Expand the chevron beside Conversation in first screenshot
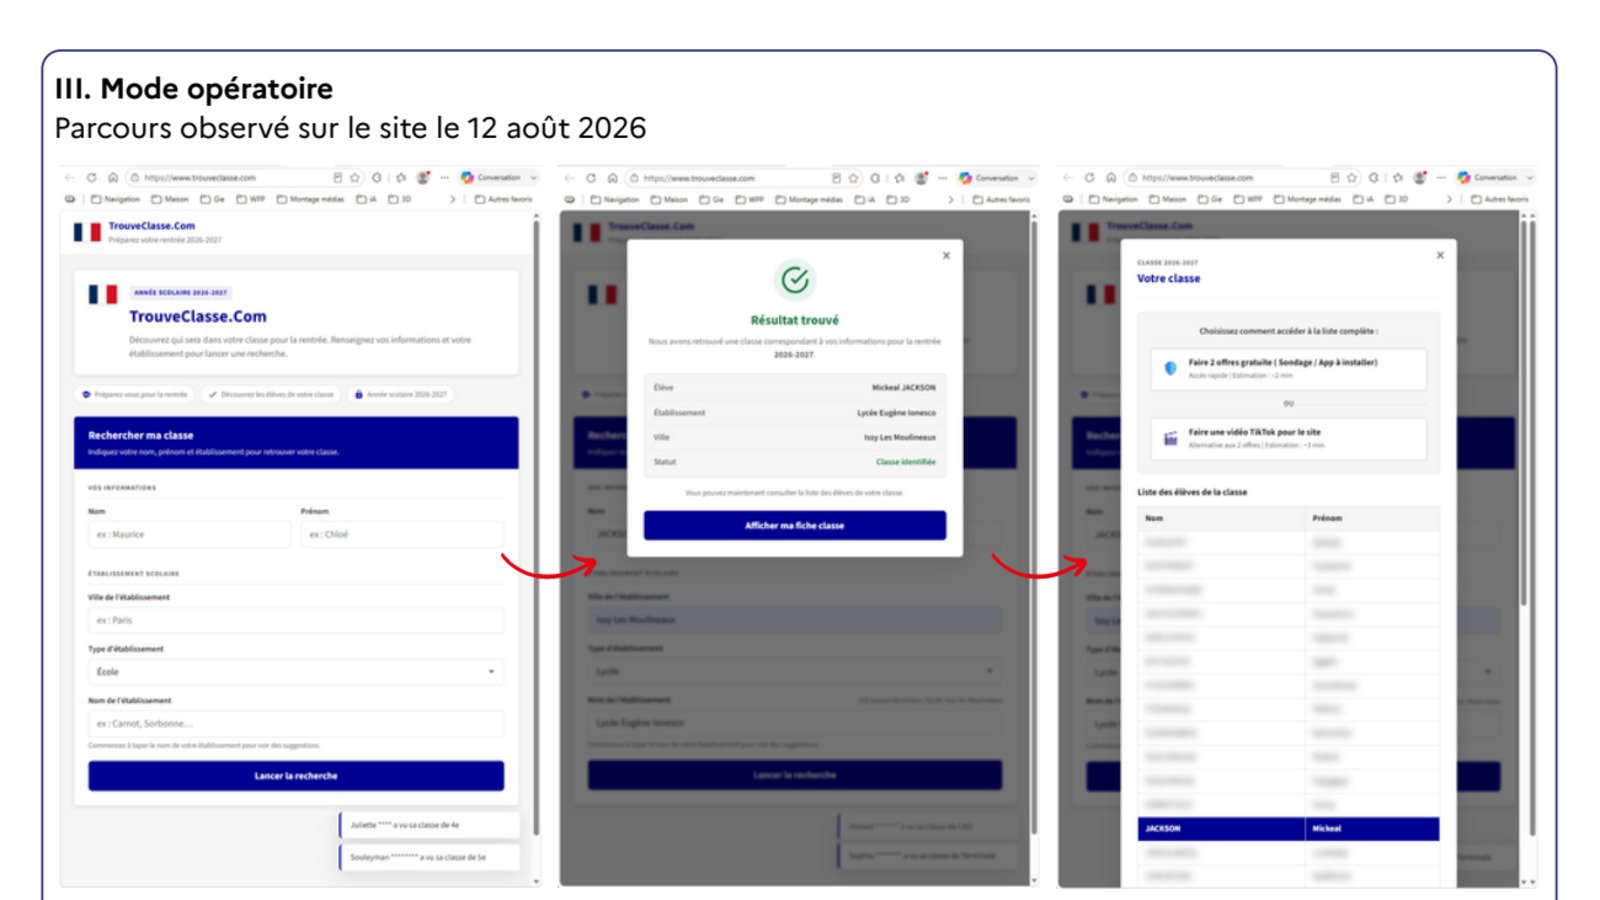Screen dimensions: 1600x900 pyautogui.click(x=533, y=178)
